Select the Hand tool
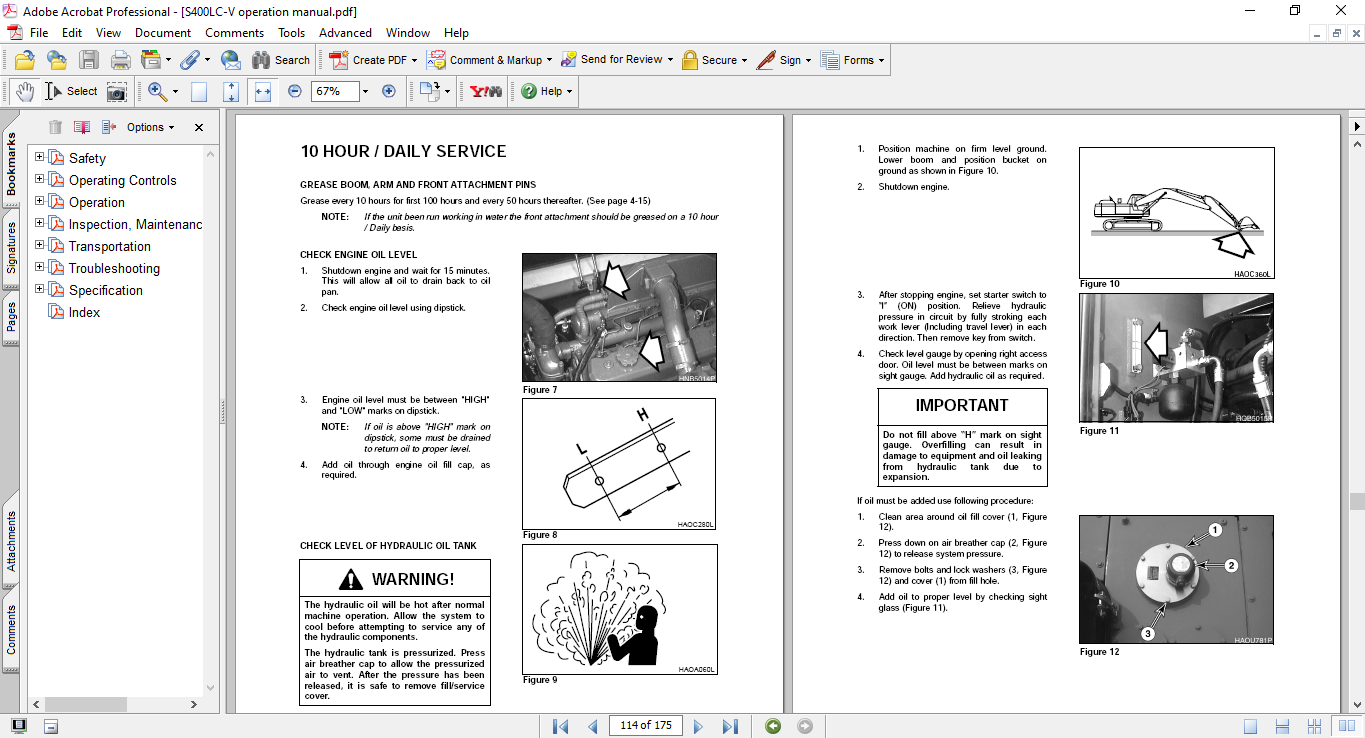 pyautogui.click(x=24, y=91)
